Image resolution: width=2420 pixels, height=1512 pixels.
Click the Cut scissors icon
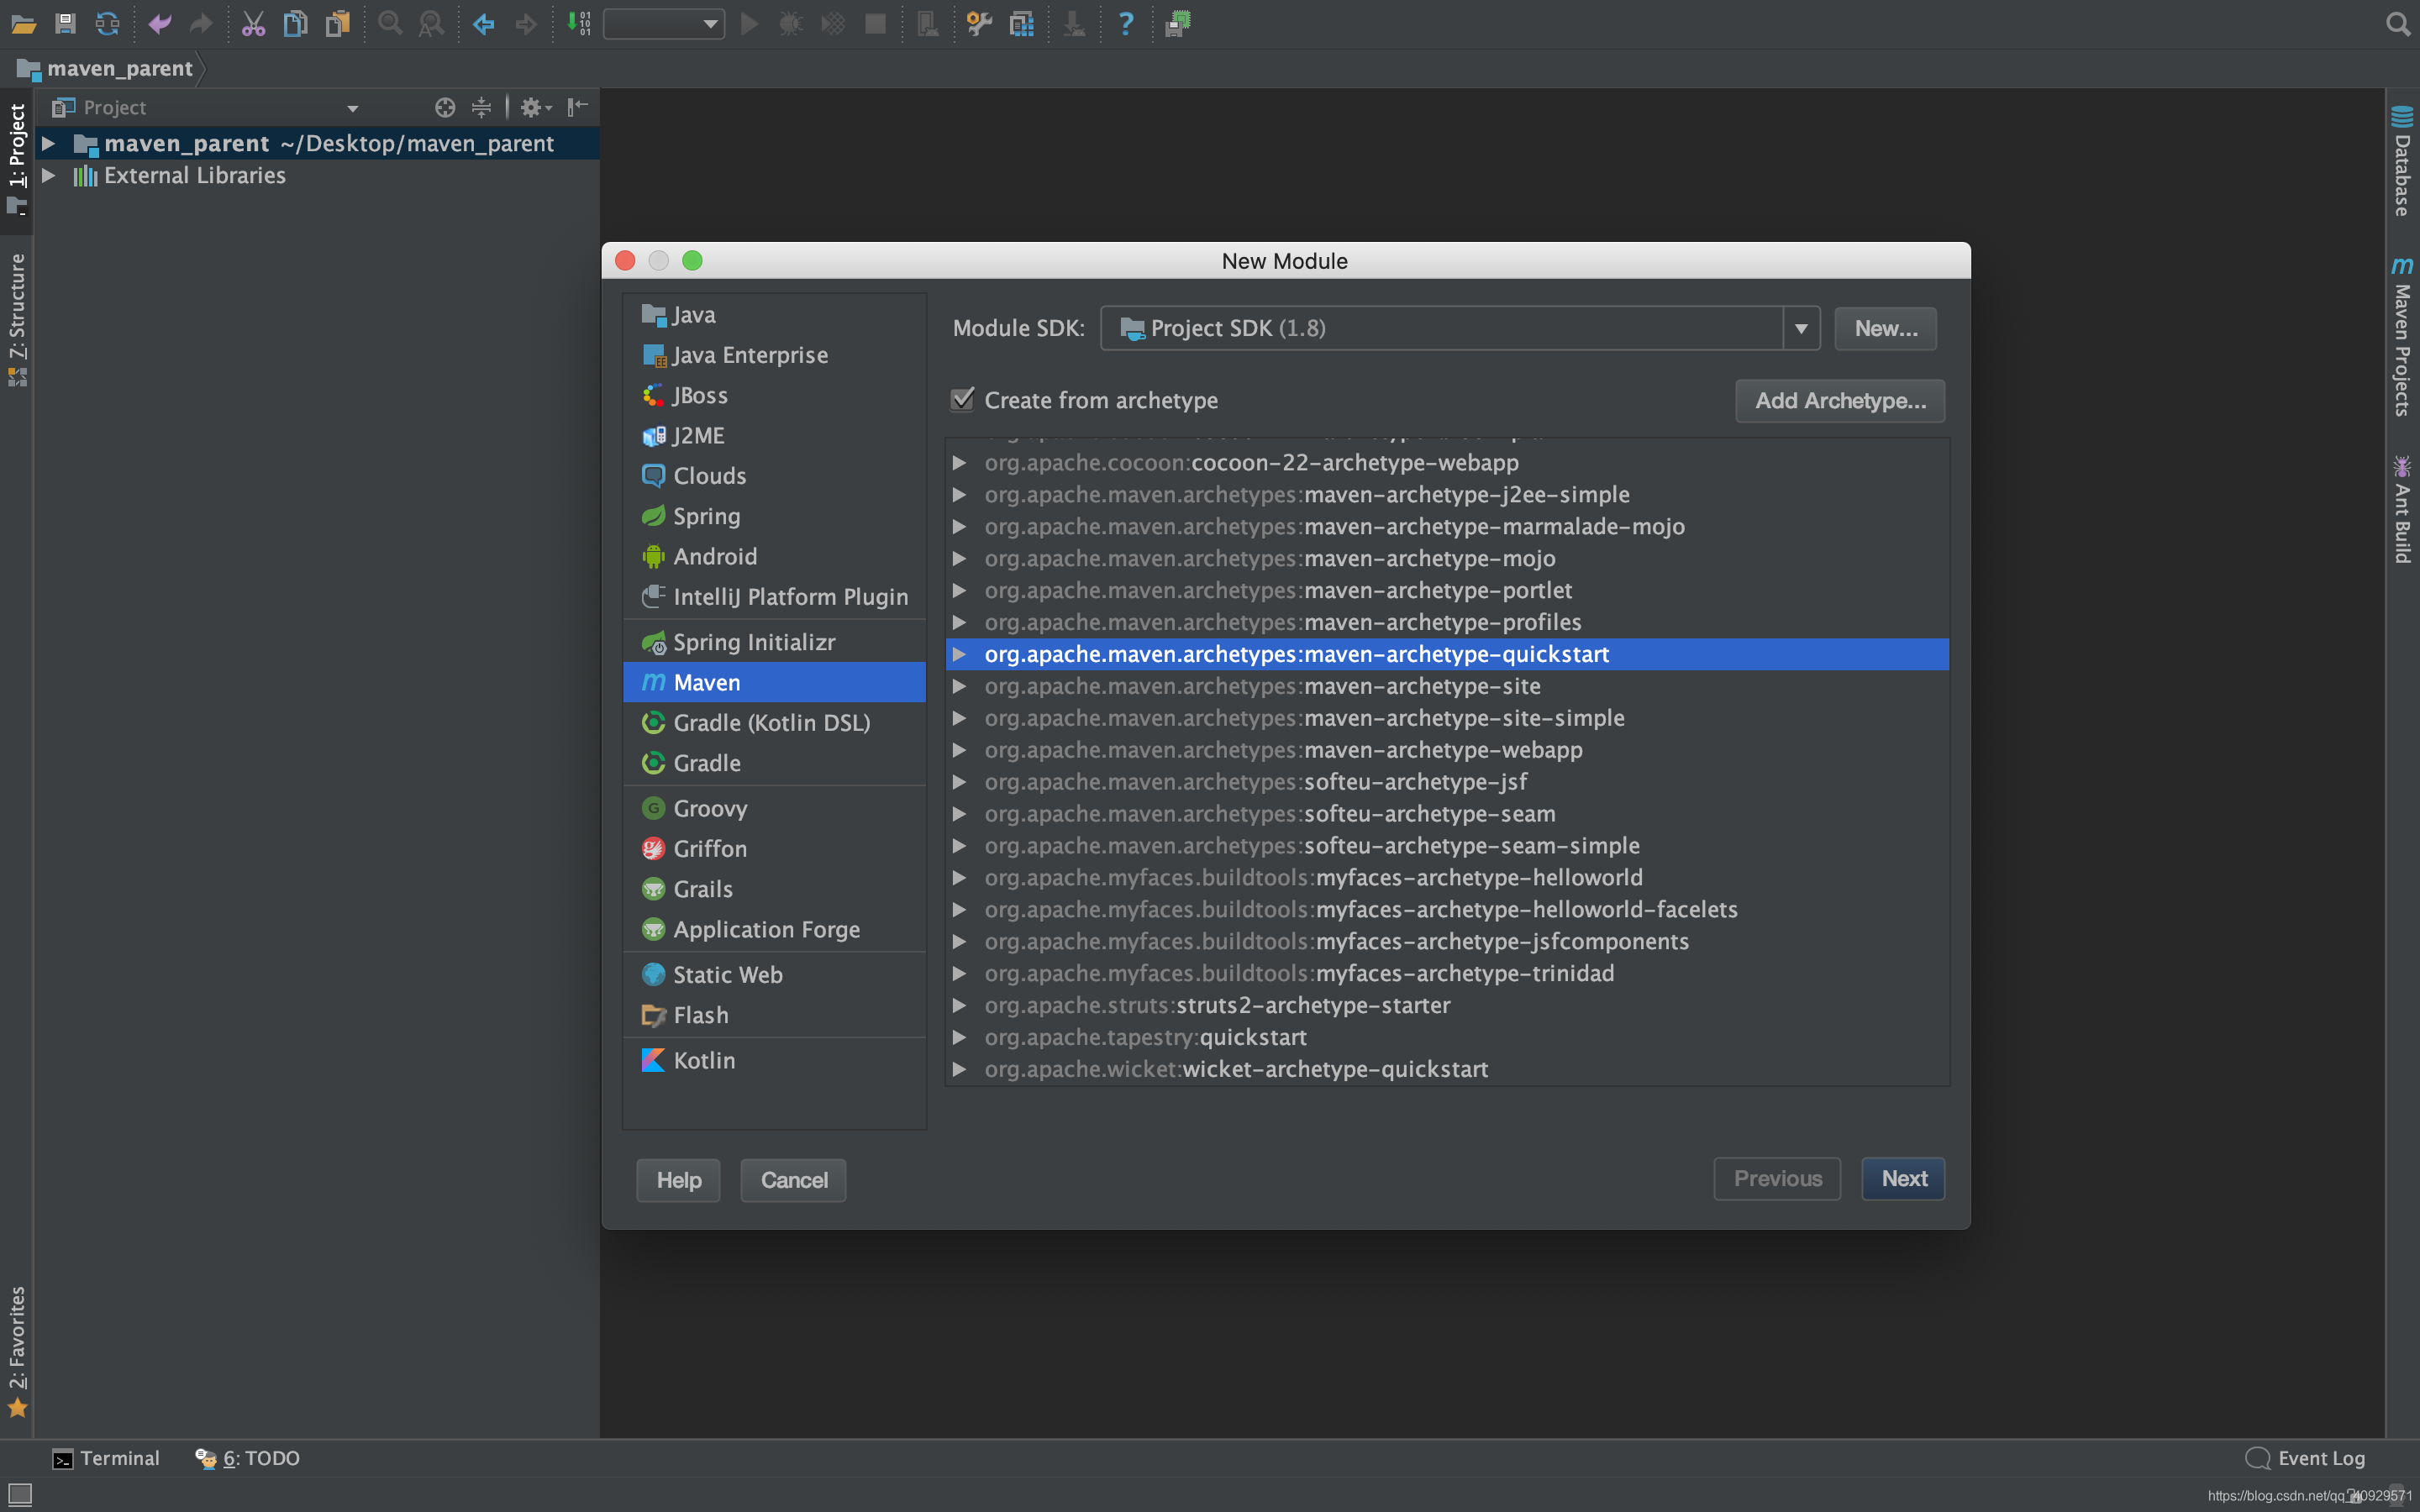[x=253, y=23]
